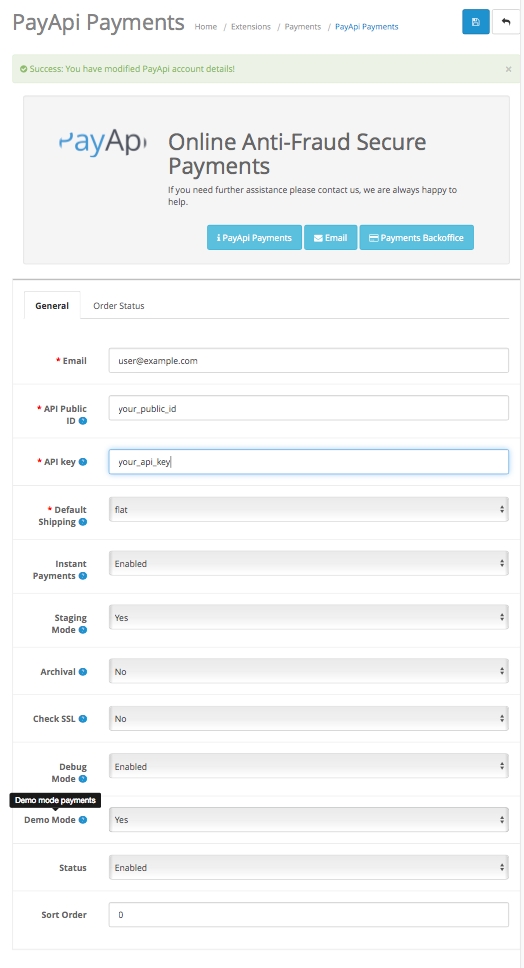
Task: Click the back arrow icon button
Action: (x=506, y=22)
